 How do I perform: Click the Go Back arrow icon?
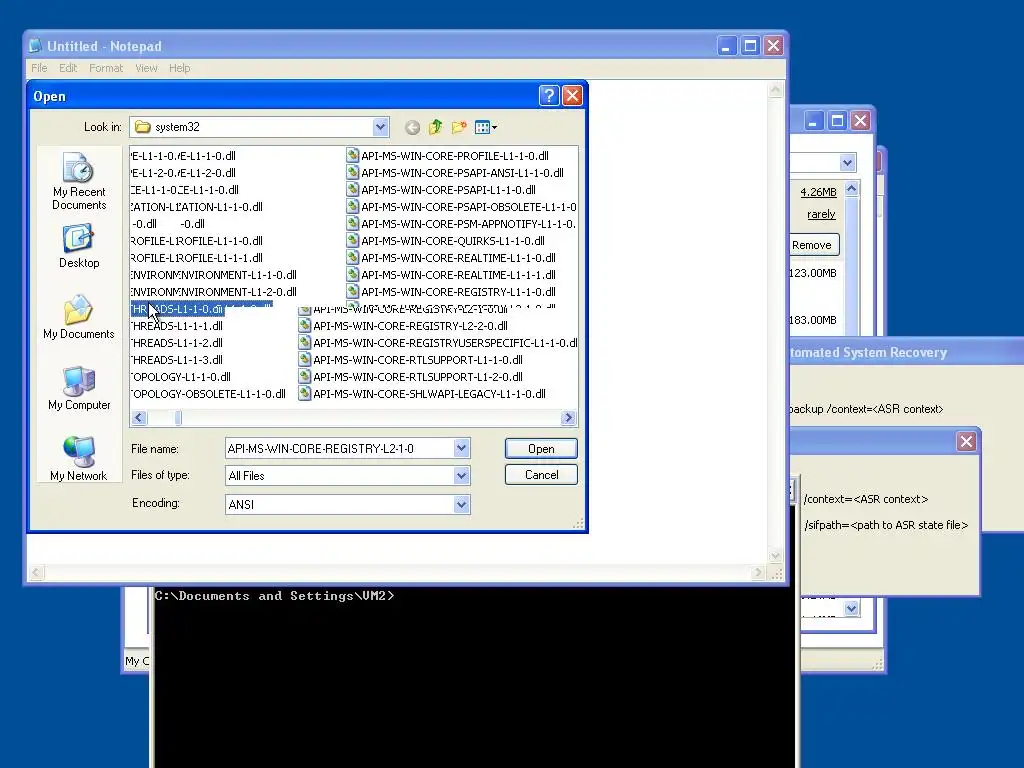click(412, 127)
